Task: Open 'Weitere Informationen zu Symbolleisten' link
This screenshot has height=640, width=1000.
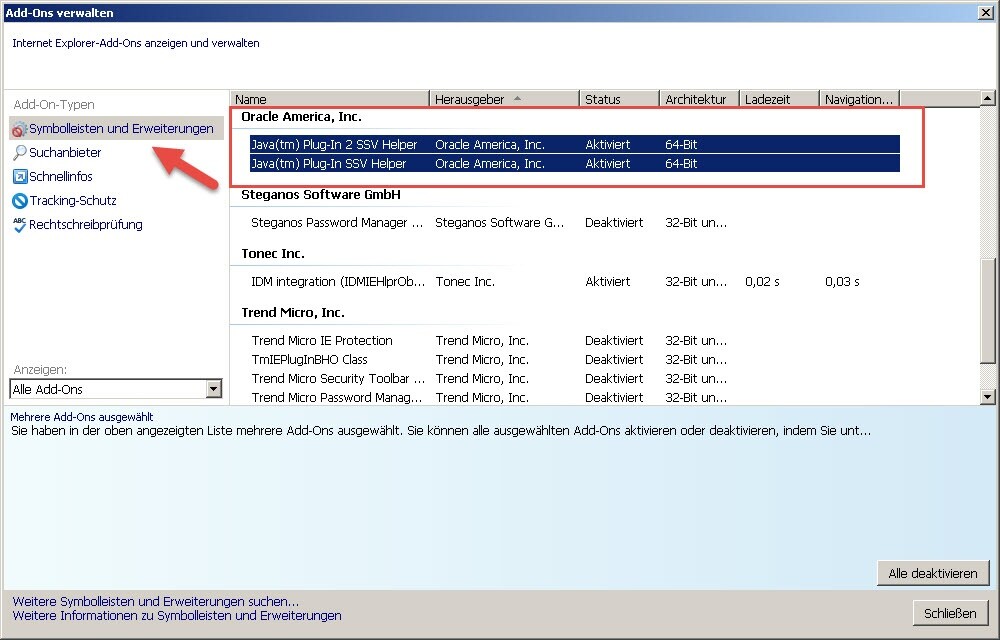Action: coord(177,616)
